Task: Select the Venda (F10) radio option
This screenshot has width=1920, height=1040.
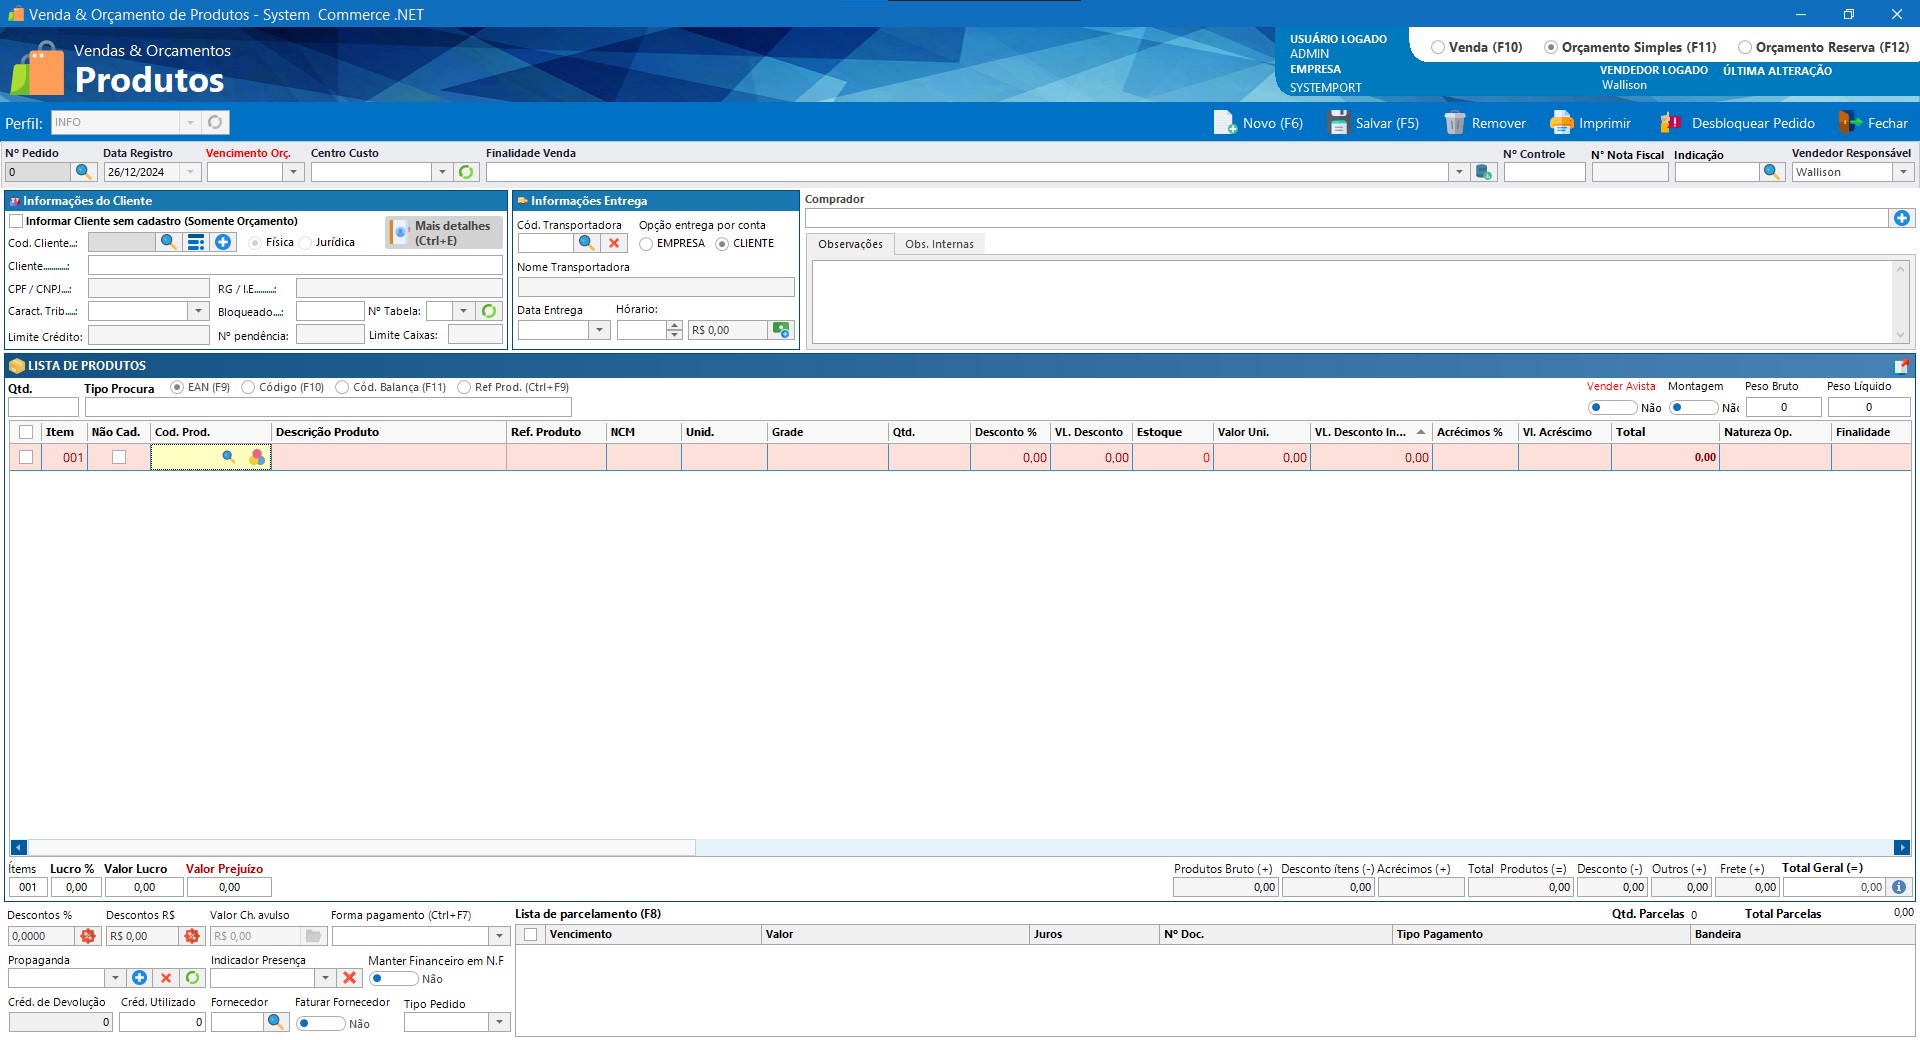Action: click(1438, 47)
